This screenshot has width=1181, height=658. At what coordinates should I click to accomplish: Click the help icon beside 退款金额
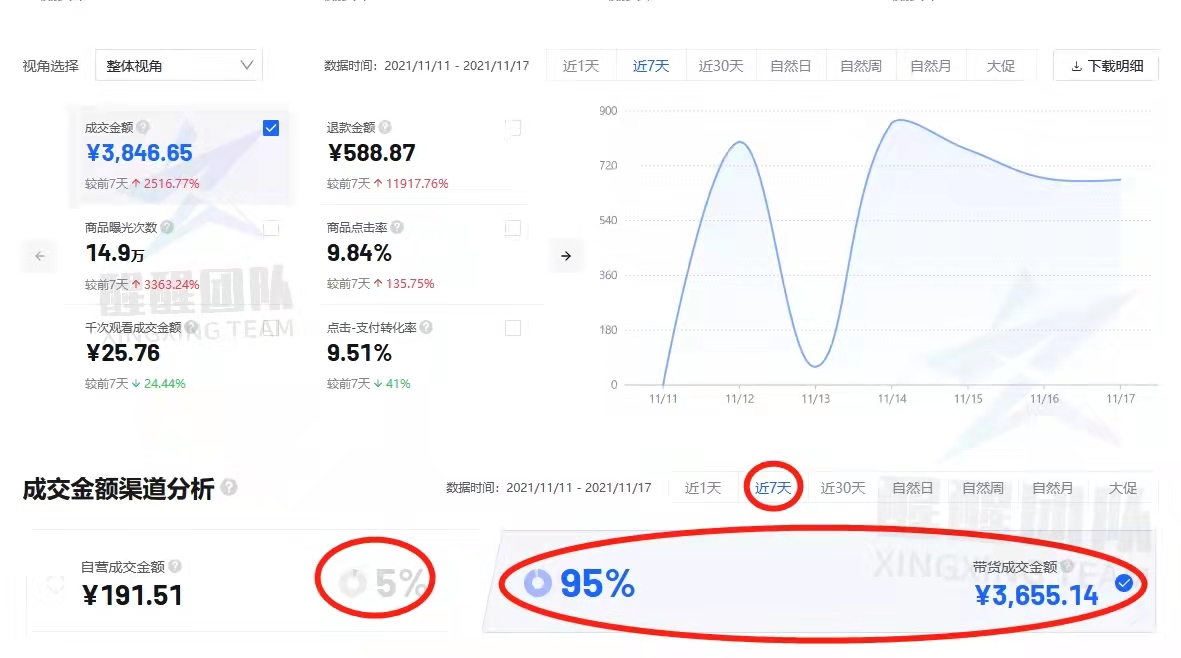[x=385, y=127]
